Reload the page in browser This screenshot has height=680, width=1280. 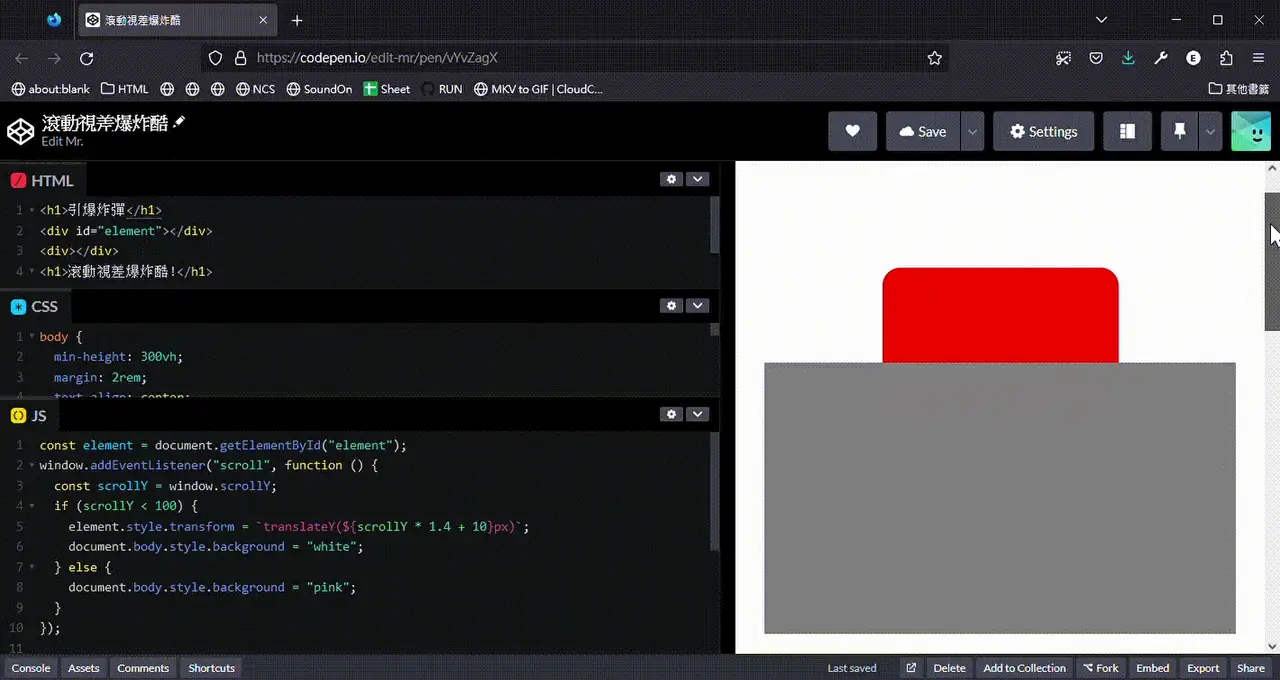87,59
